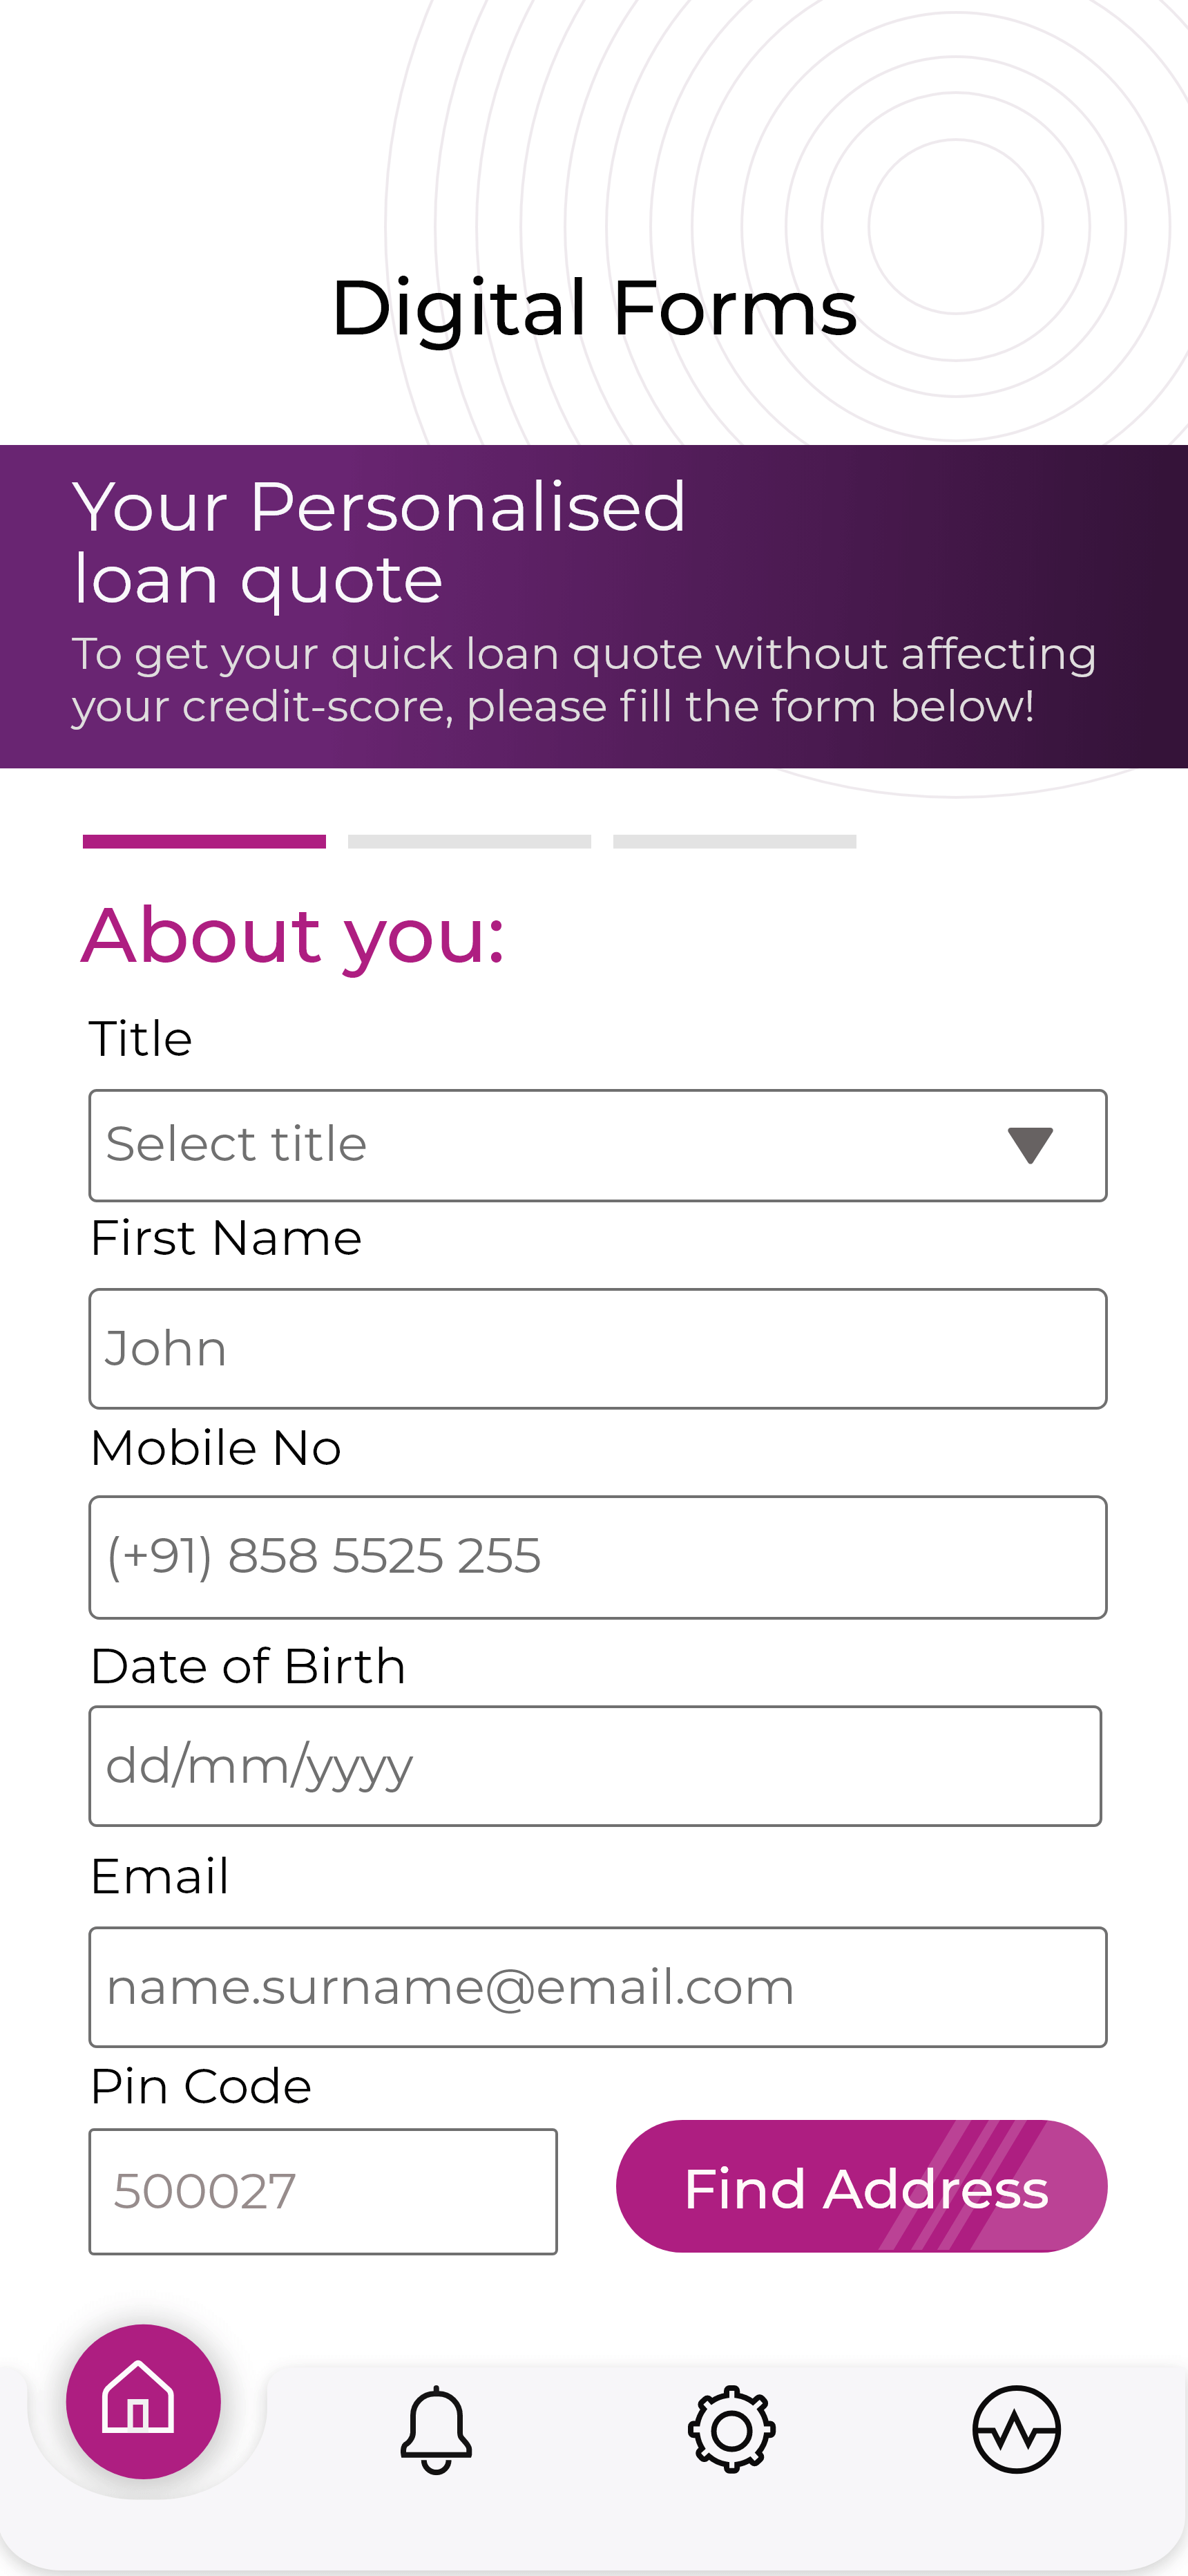
Task: Click the title dropdown arrow
Action: pyautogui.click(x=1030, y=1145)
